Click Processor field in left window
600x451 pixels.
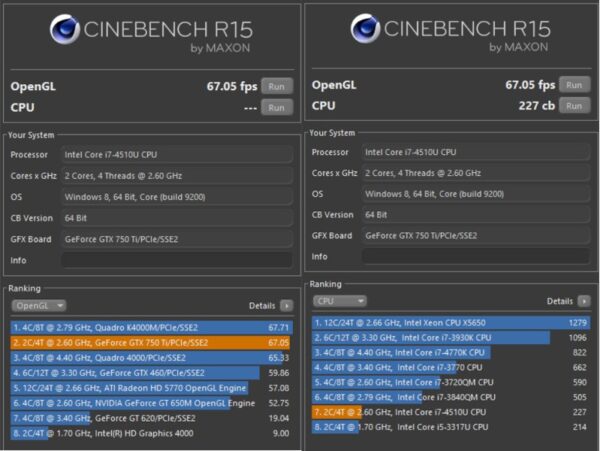pos(177,155)
